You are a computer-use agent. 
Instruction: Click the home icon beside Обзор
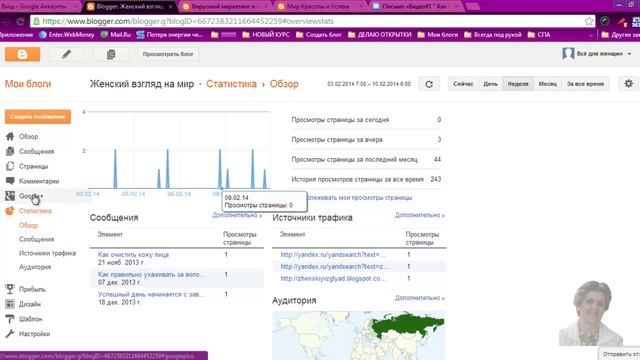coord(10,136)
